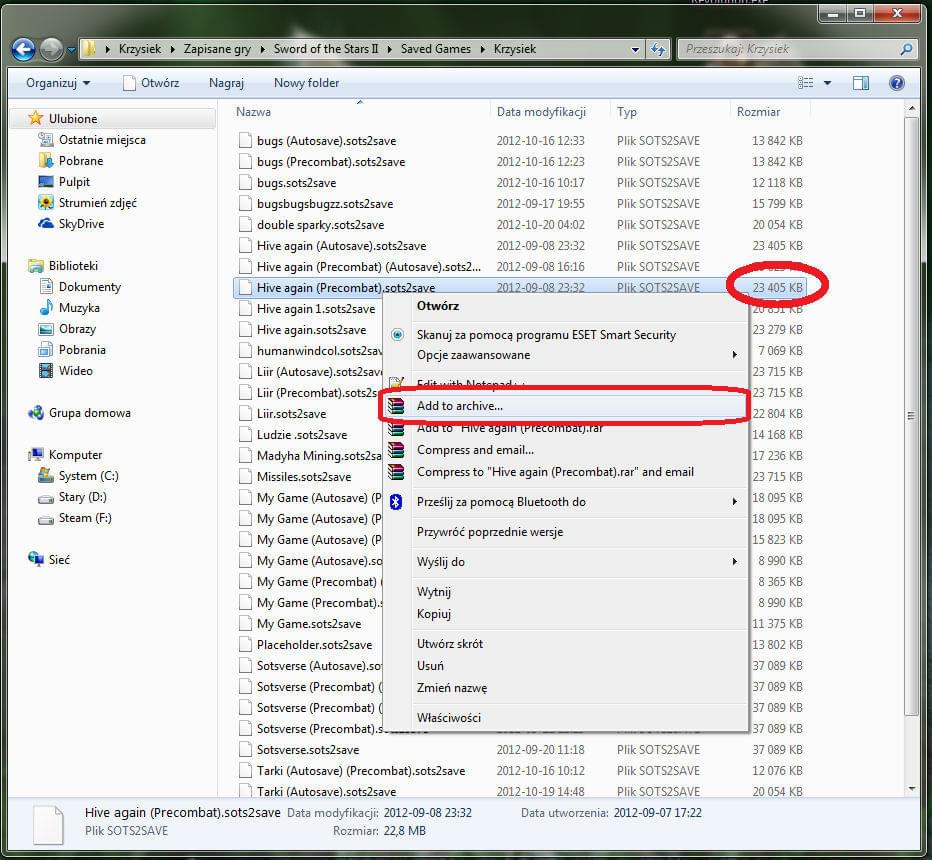Click the ESET scan icon in context menu
Screen dimensions: 932x860
(398, 335)
